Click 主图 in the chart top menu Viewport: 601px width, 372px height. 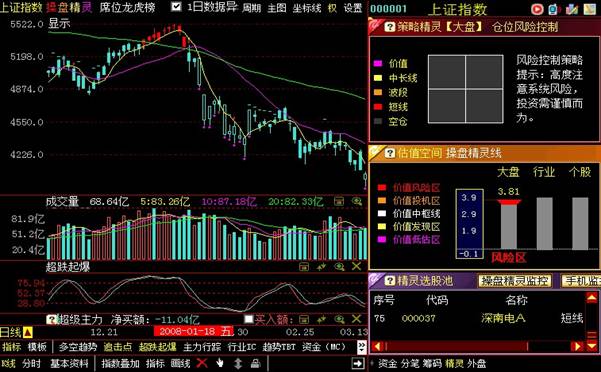[276, 7]
